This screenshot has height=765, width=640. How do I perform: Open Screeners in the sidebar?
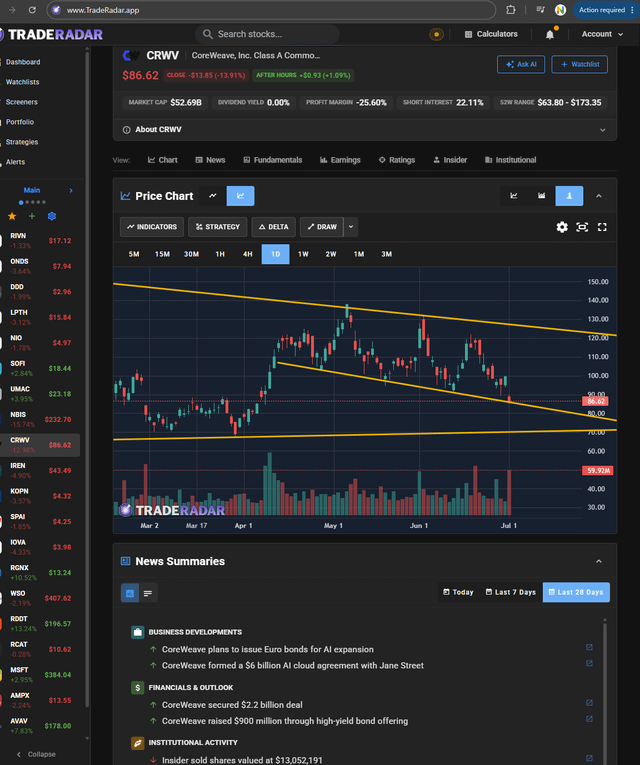21,102
